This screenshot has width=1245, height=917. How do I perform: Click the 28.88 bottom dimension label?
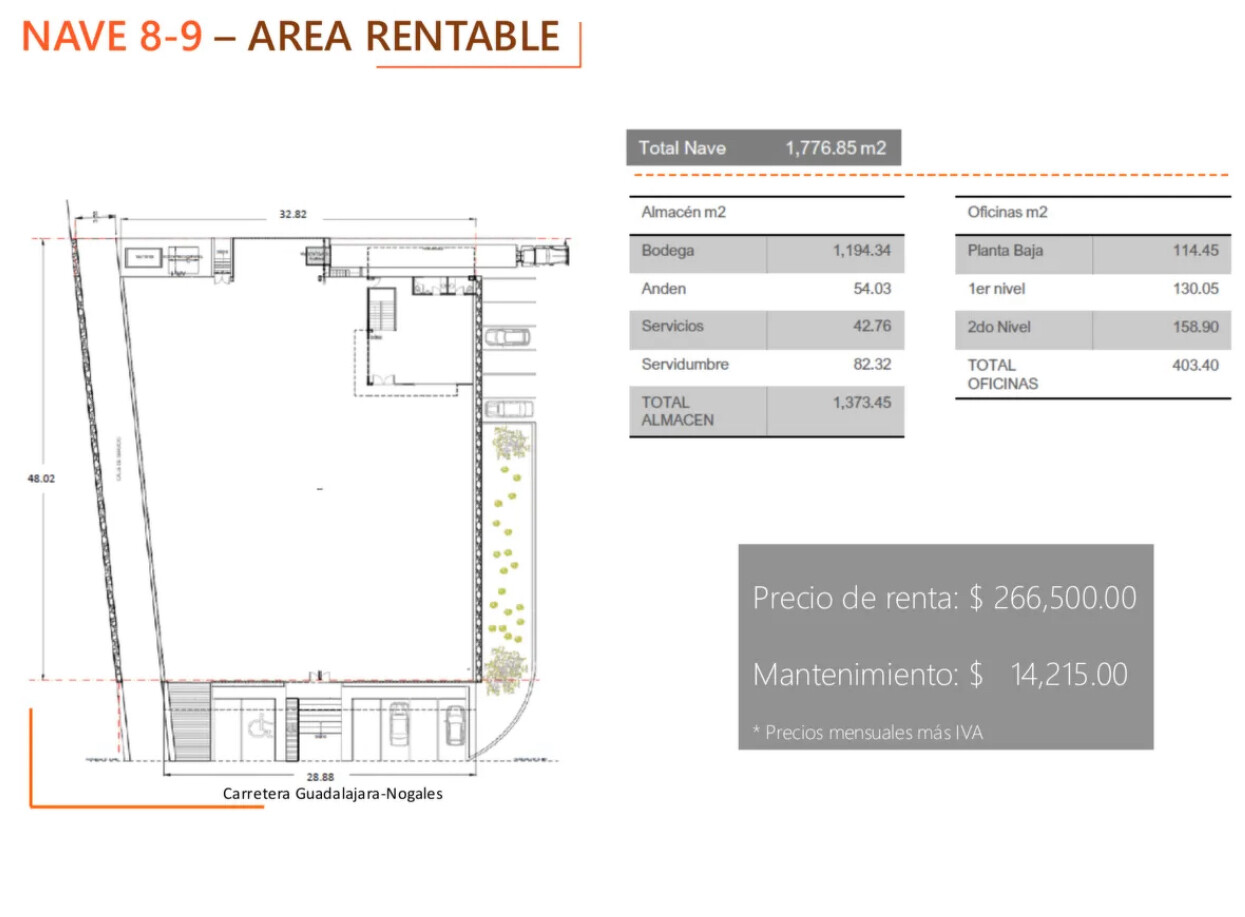tap(321, 776)
